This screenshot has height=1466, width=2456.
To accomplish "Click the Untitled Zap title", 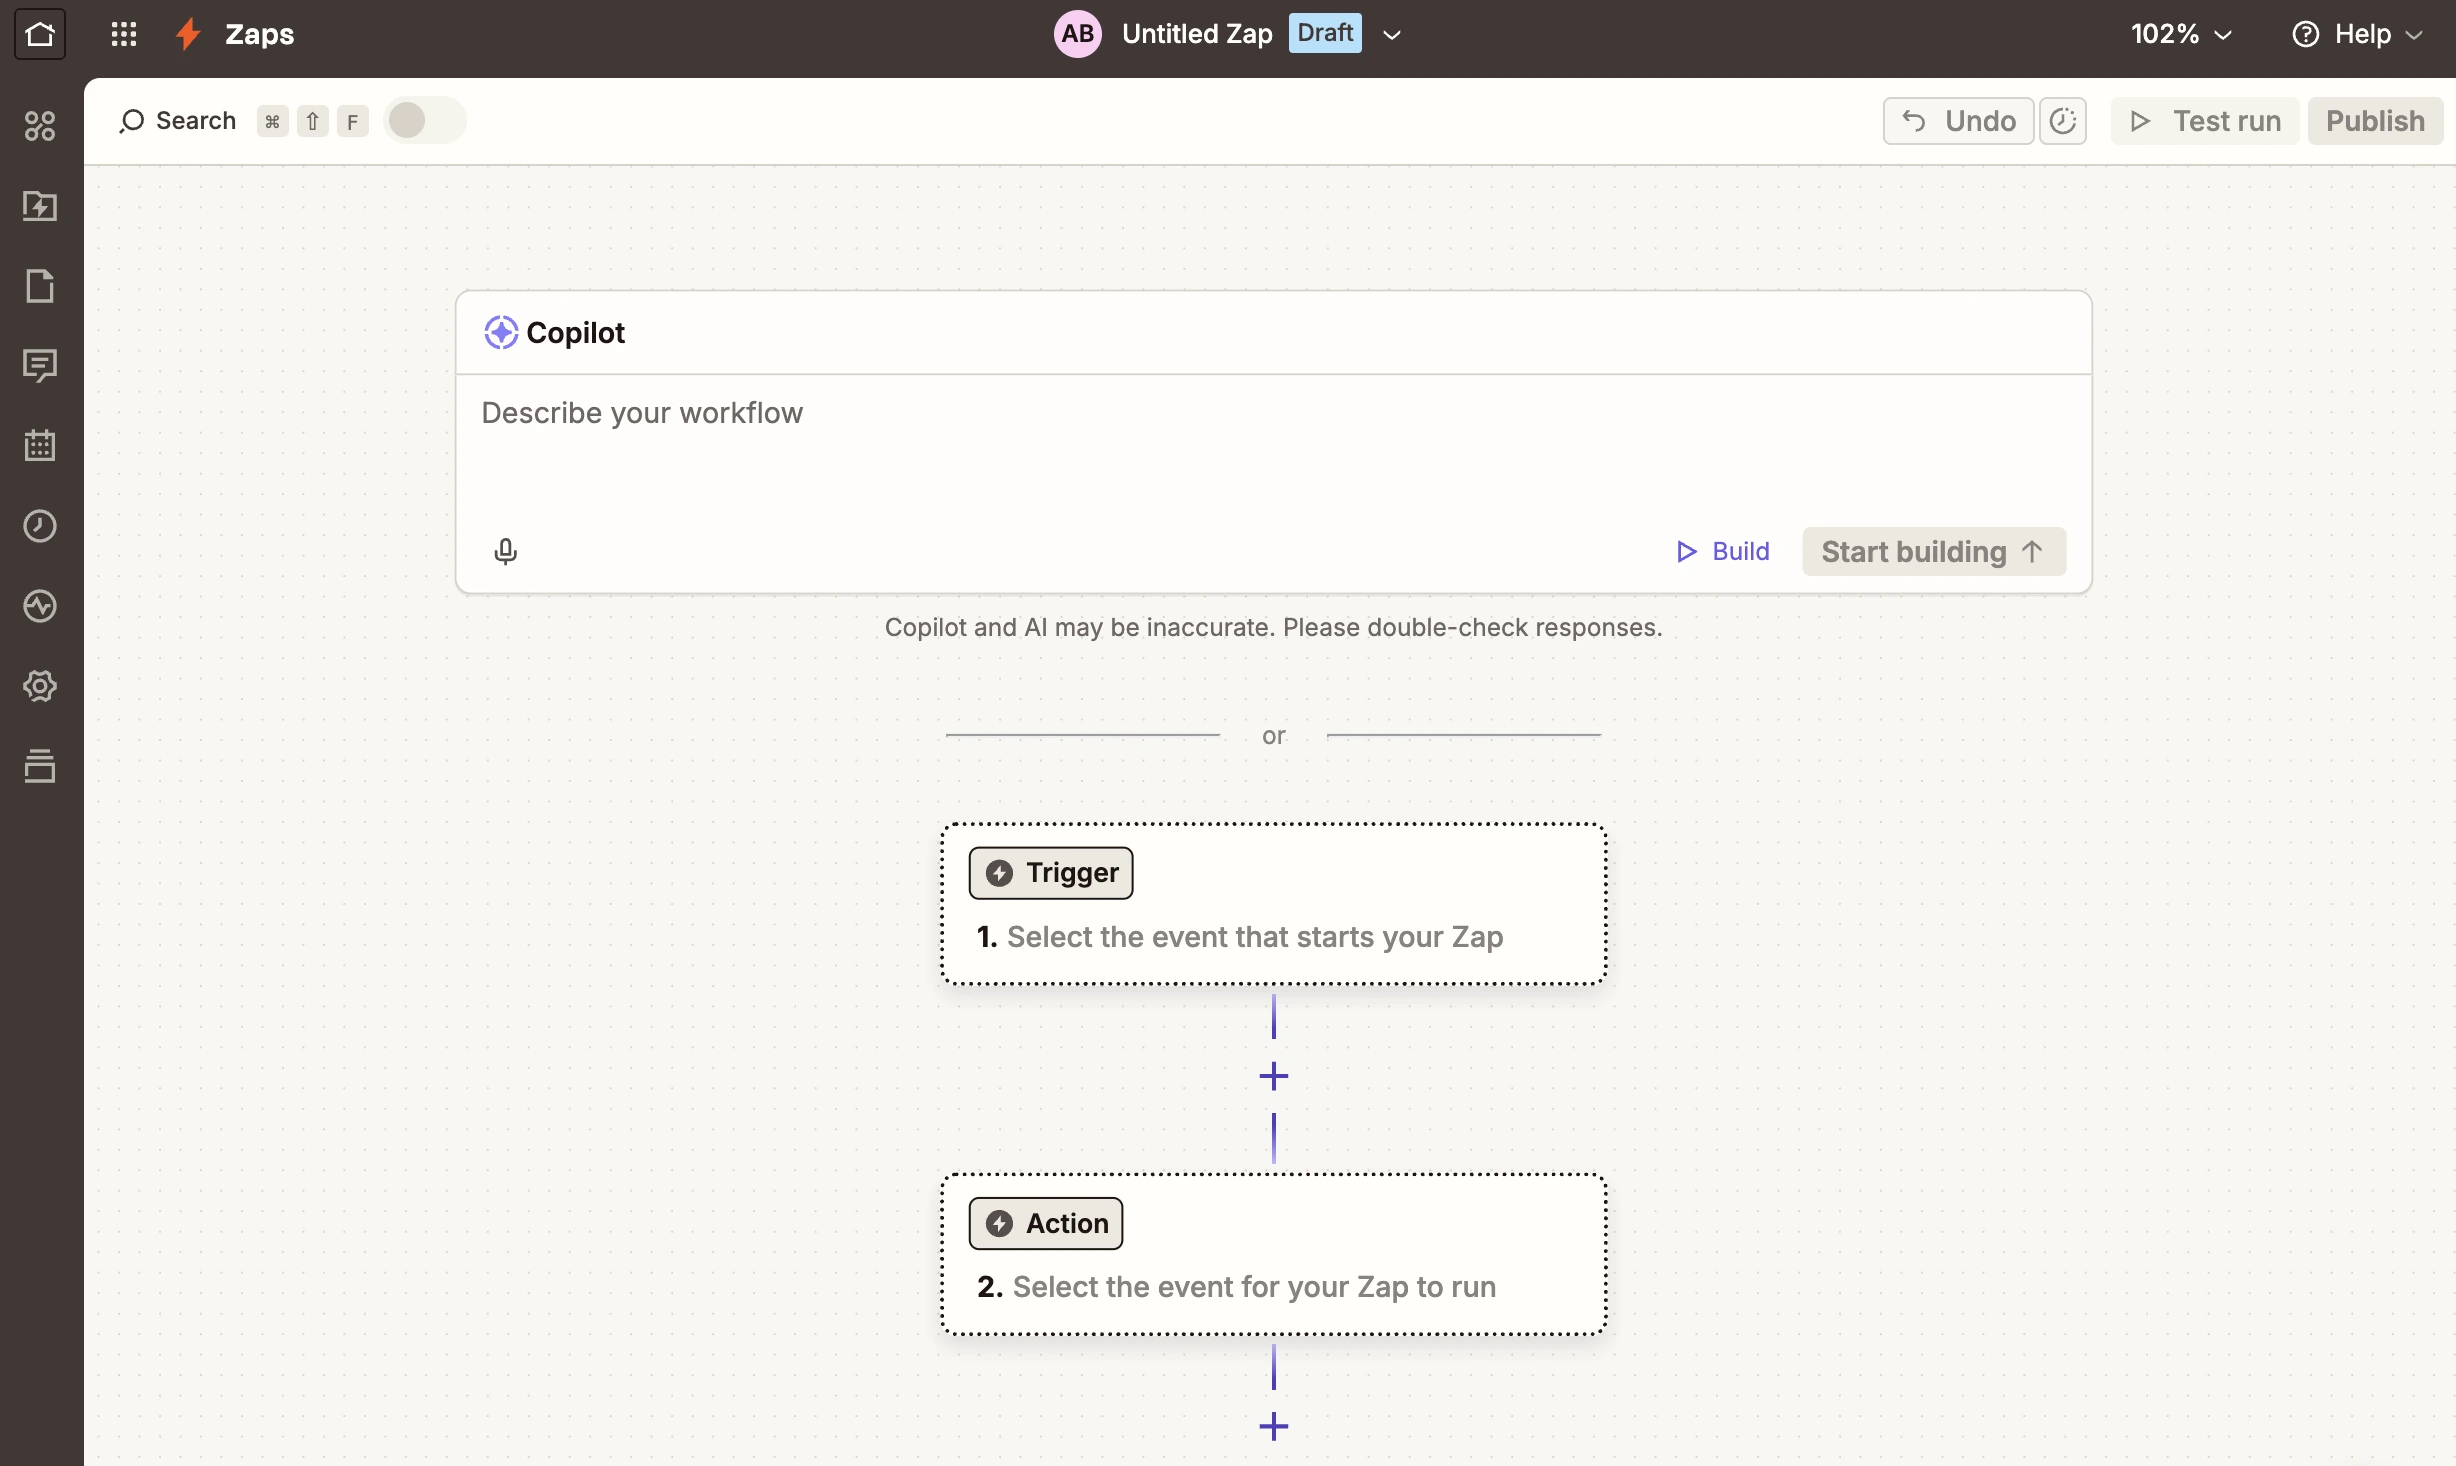I will click(1197, 34).
